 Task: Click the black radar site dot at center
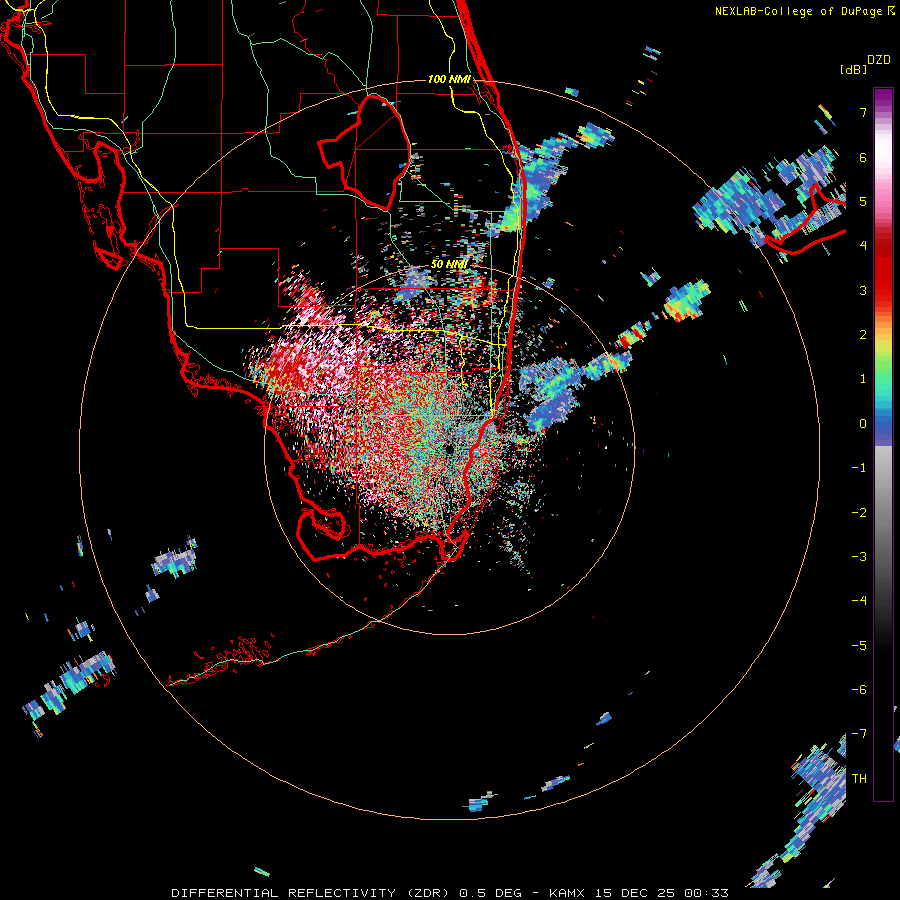point(449,449)
